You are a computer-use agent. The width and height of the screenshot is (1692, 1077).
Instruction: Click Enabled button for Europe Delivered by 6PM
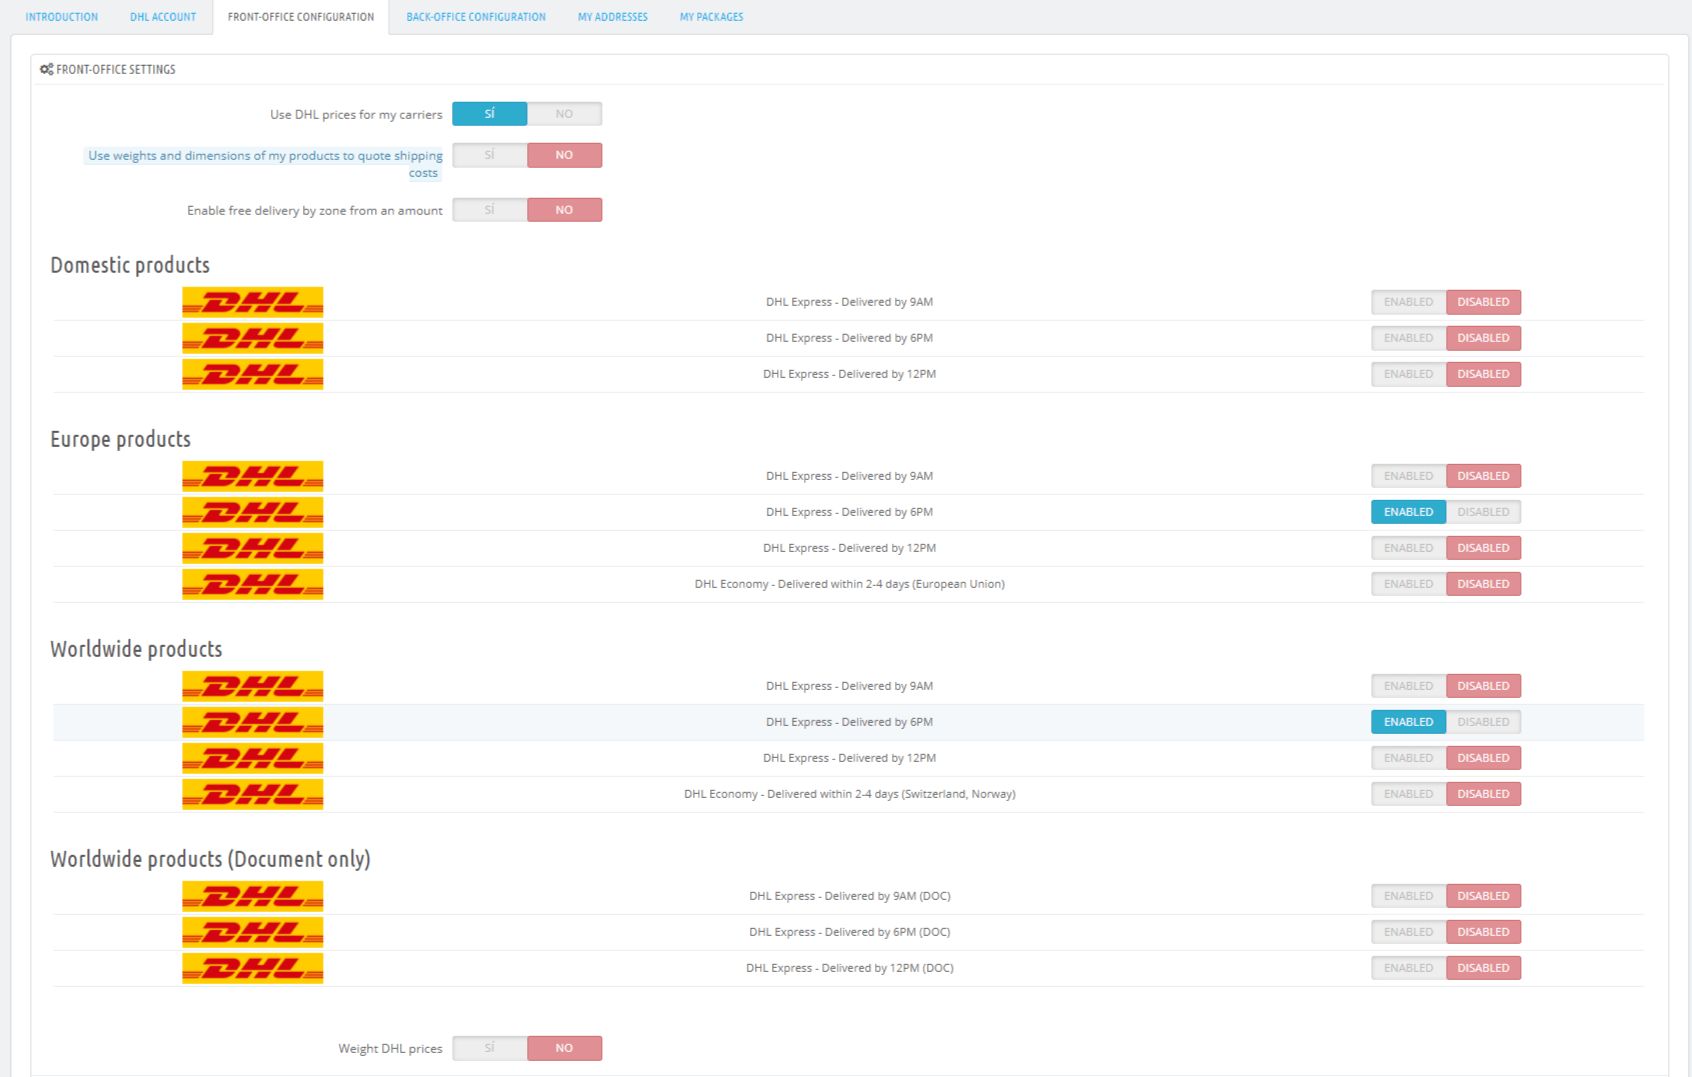point(1408,512)
